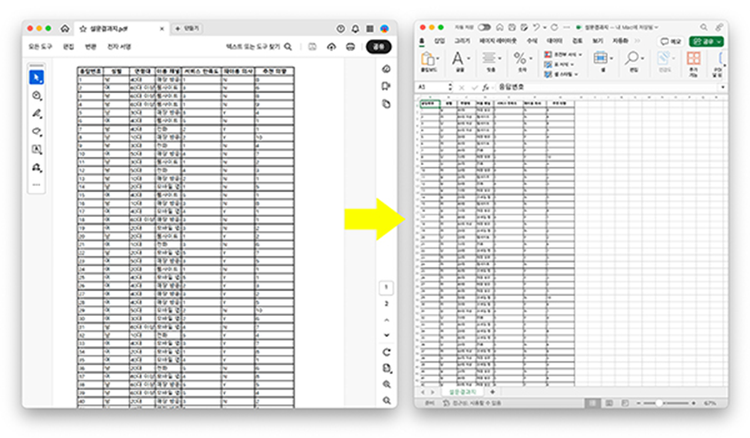The image size is (750, 438).
Task: Open Acrobat notifications bell
Action: pos(355,29)
